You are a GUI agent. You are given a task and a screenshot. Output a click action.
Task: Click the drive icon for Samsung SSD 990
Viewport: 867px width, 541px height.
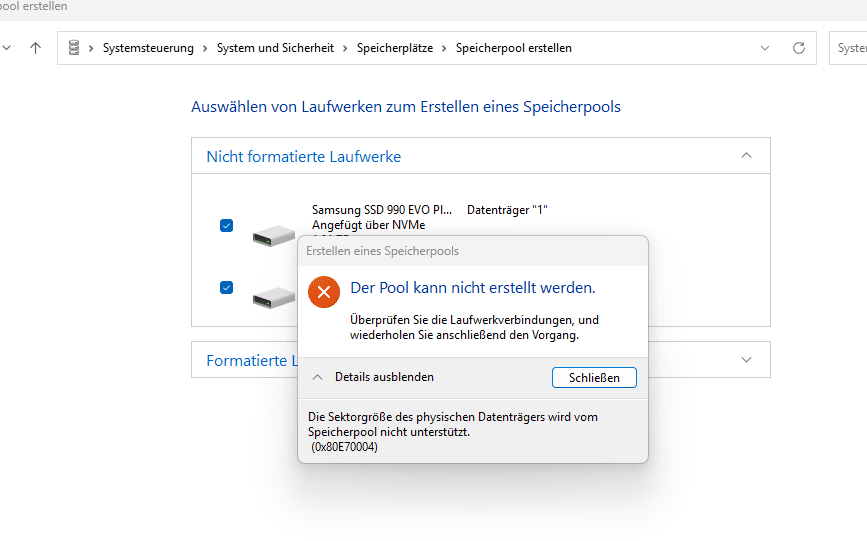click(273, 236)
